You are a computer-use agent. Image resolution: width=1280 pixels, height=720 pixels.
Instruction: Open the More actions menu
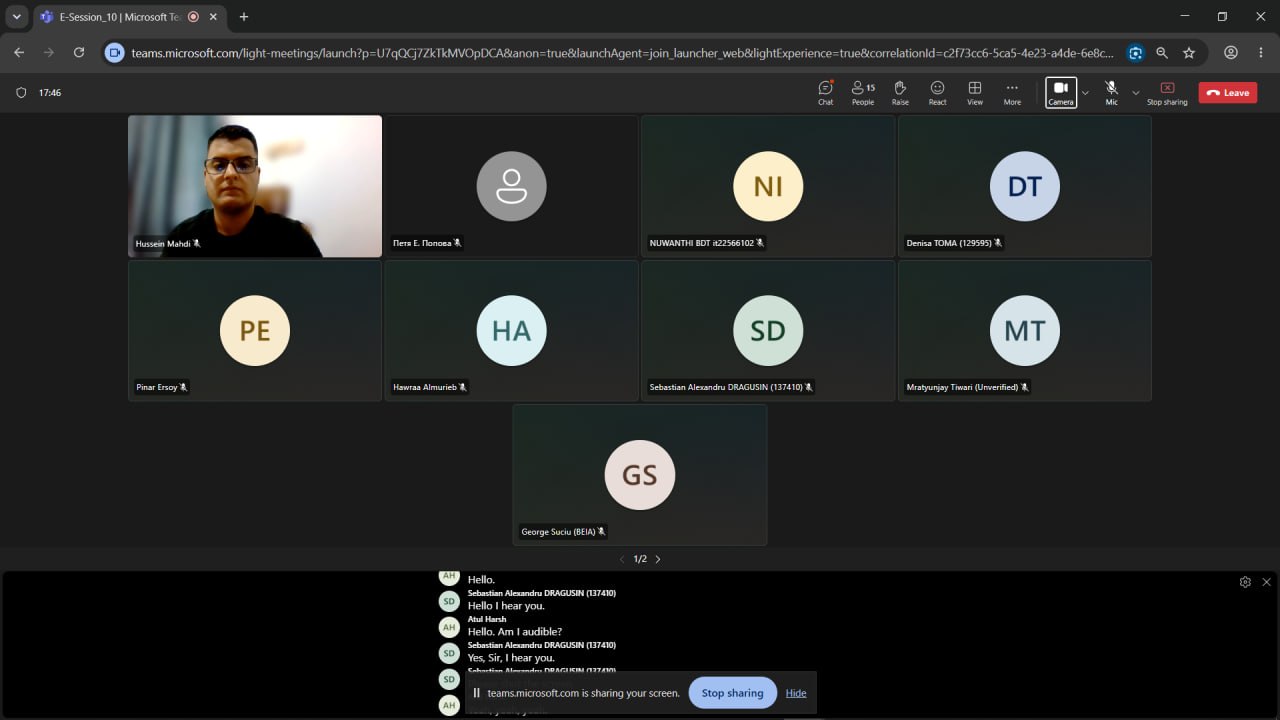[x=1012, y=93]
